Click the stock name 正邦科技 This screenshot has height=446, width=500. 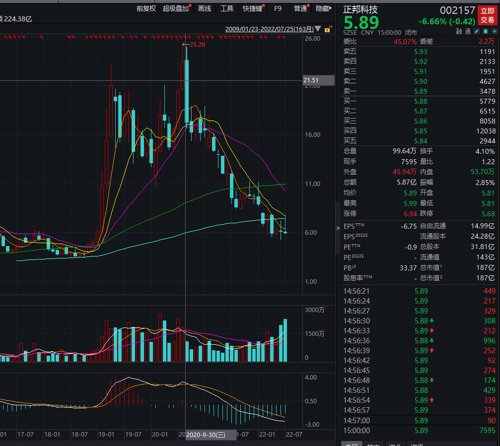pos(360,9)
